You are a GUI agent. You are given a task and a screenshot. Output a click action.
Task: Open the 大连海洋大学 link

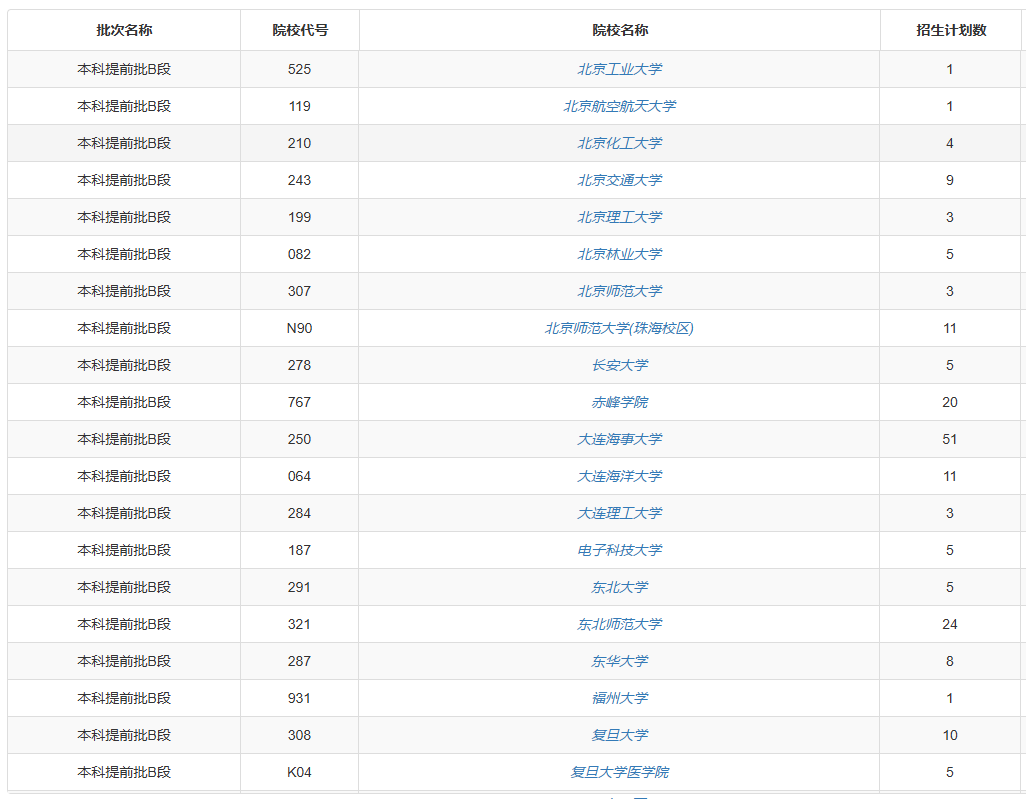(x=620, y=476)
